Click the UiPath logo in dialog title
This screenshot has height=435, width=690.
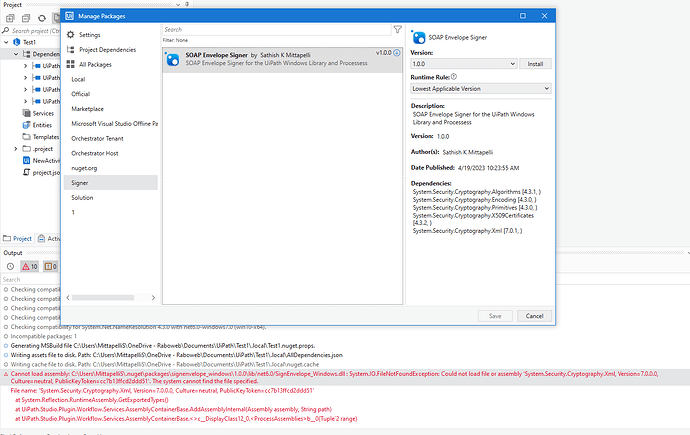tap(70, 16)
